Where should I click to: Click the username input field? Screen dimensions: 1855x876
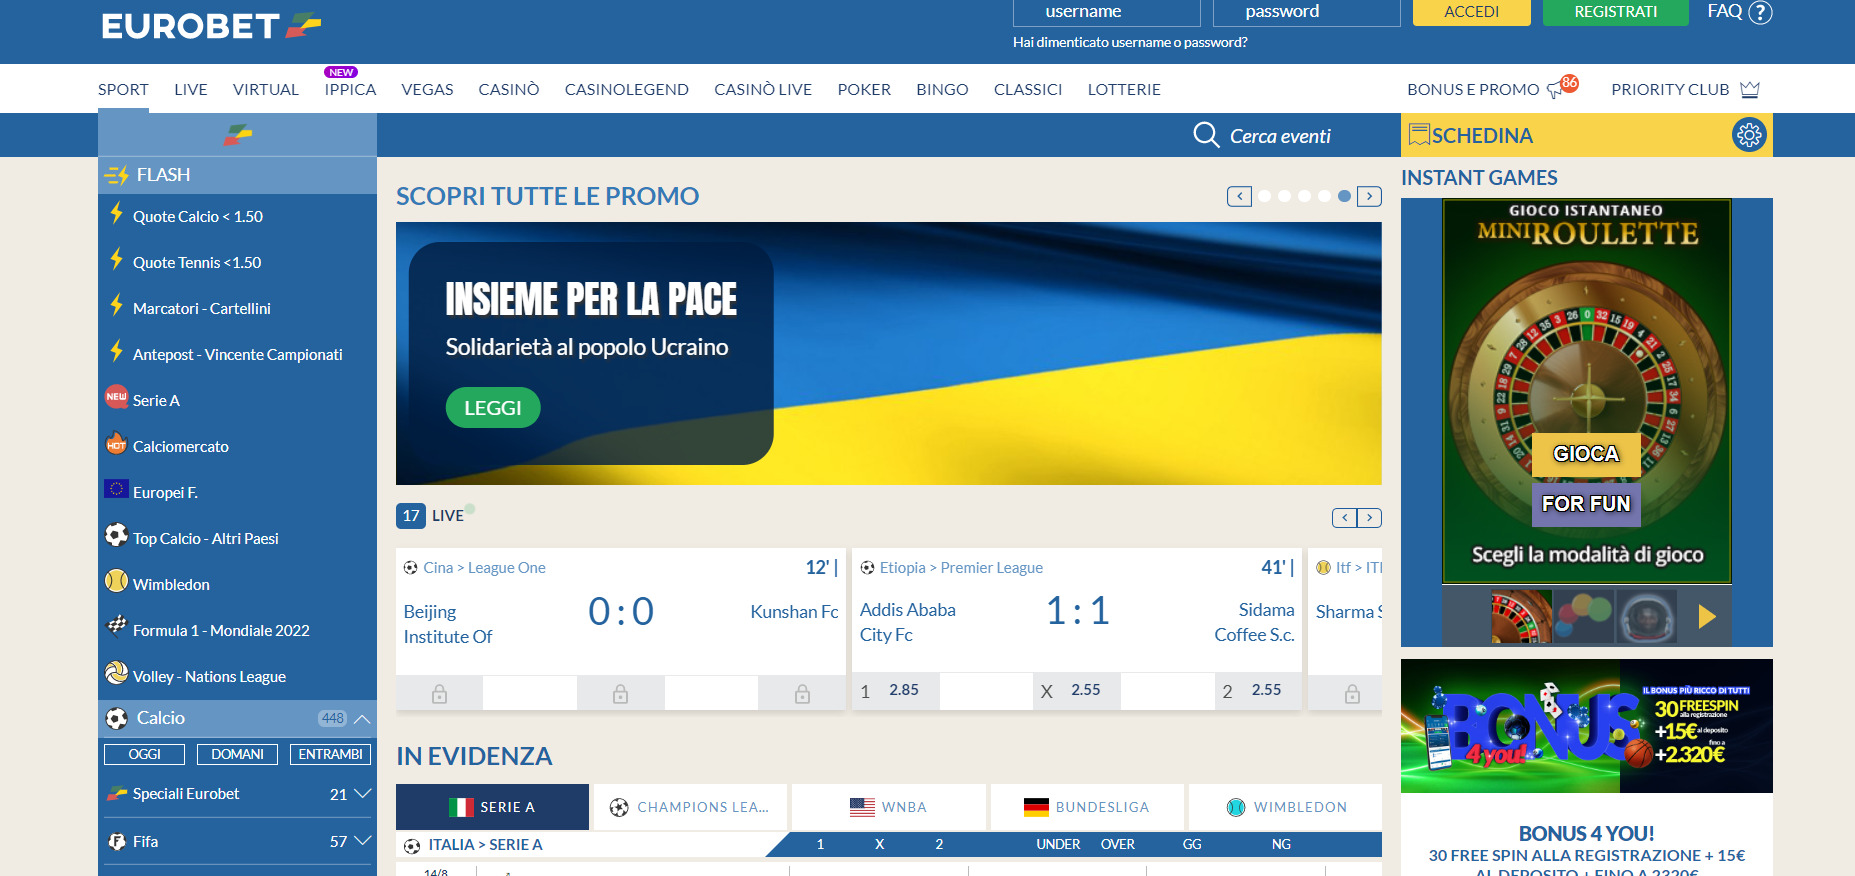pos(1107,12)
